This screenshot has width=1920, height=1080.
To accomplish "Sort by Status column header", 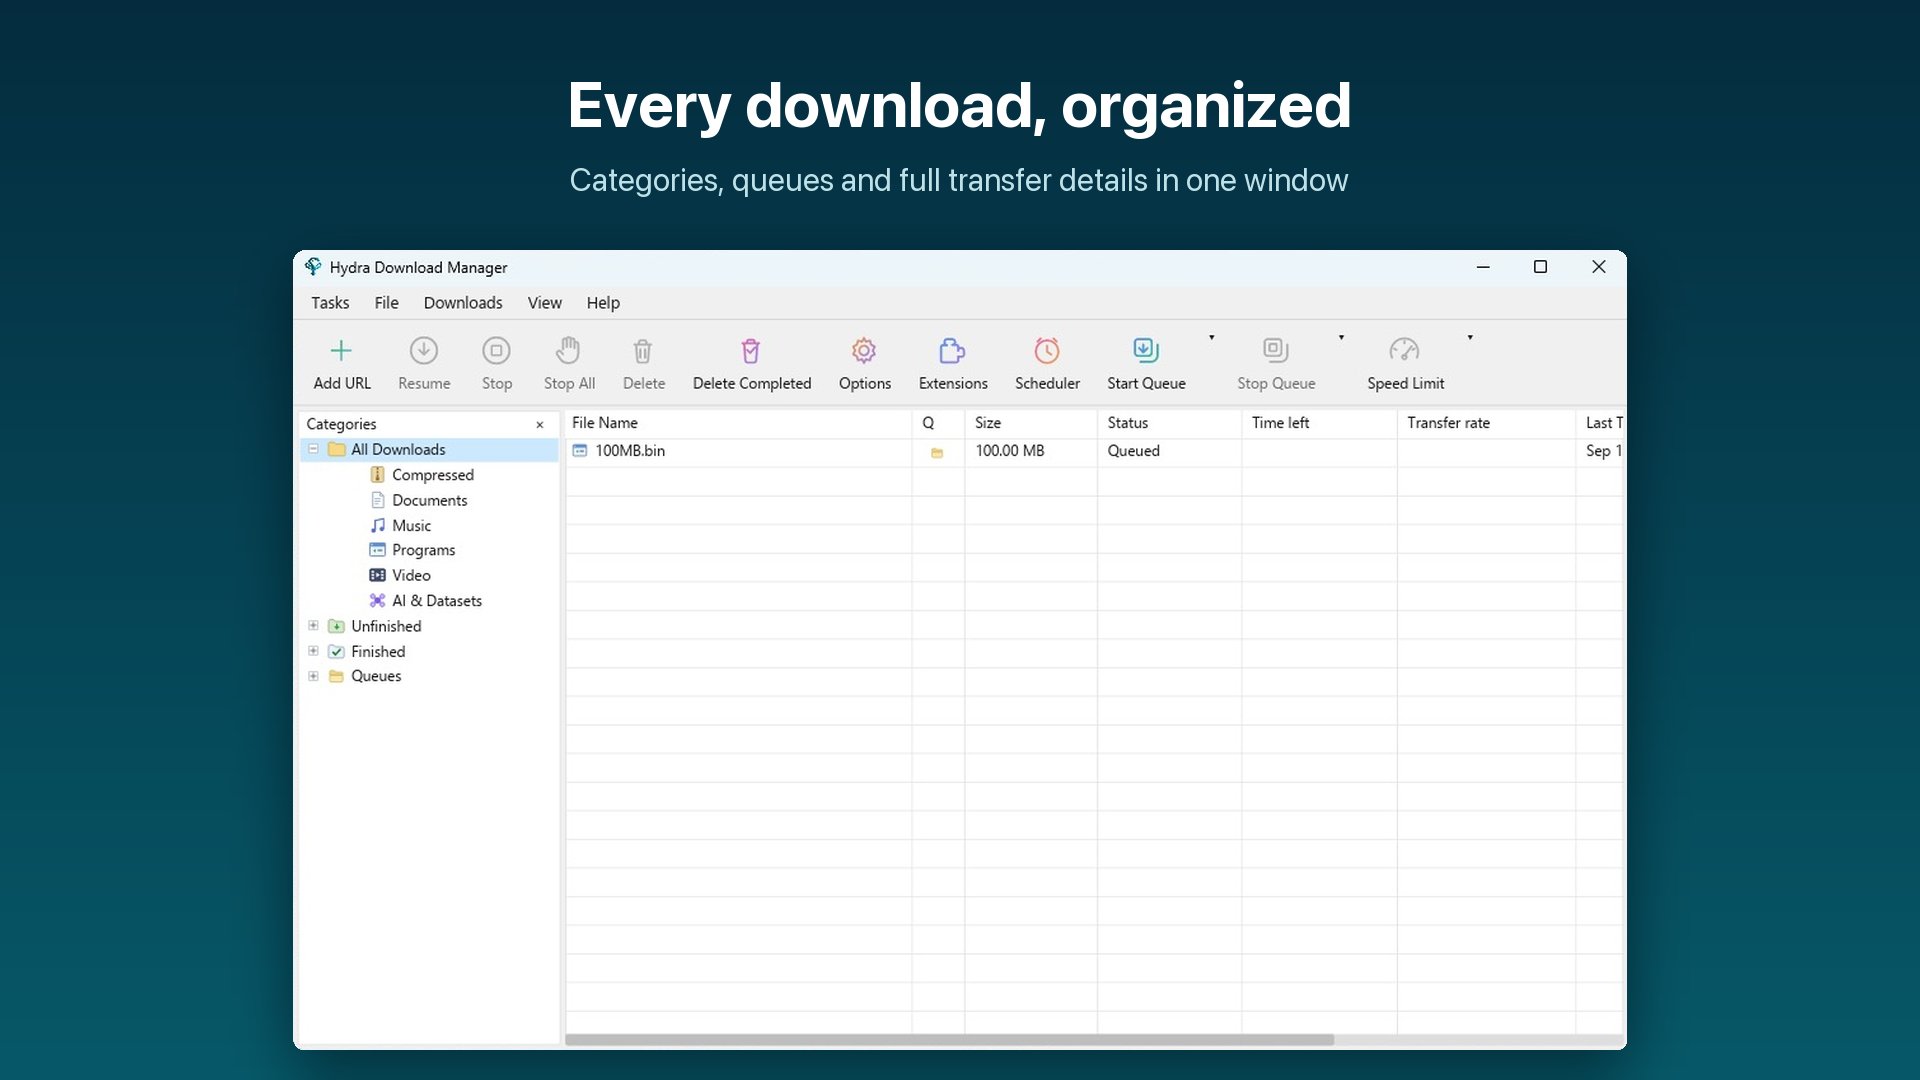I will pos(1169,423).
